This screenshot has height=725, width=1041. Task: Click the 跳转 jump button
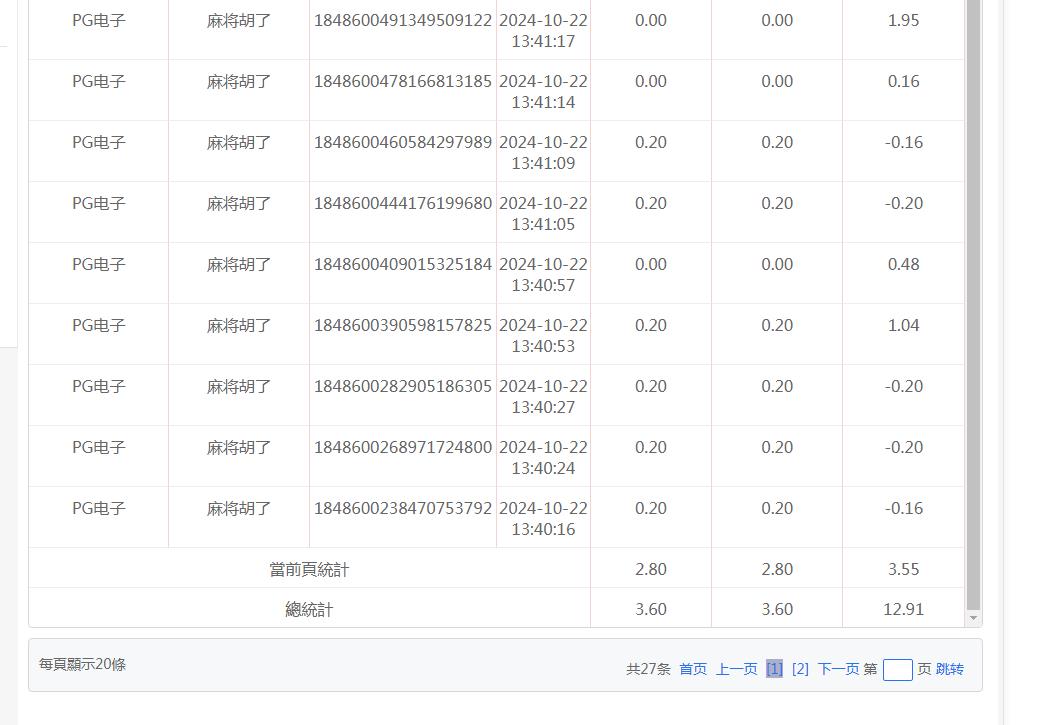point(951,669)
